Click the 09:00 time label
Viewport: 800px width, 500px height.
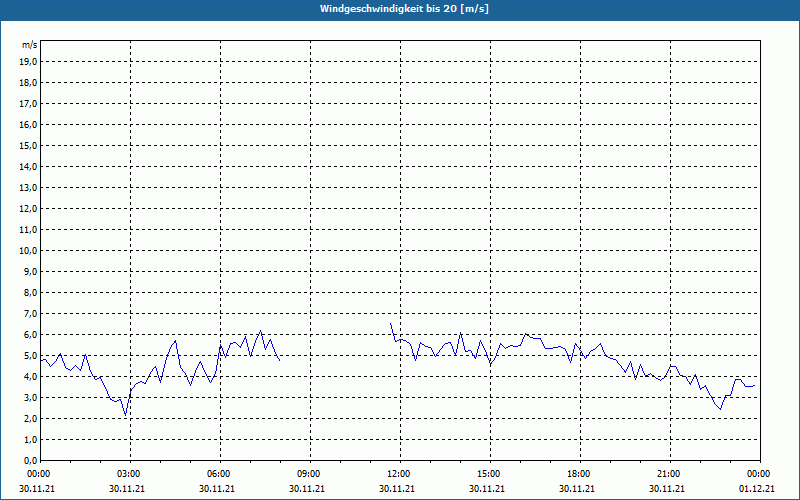(310, 474)
